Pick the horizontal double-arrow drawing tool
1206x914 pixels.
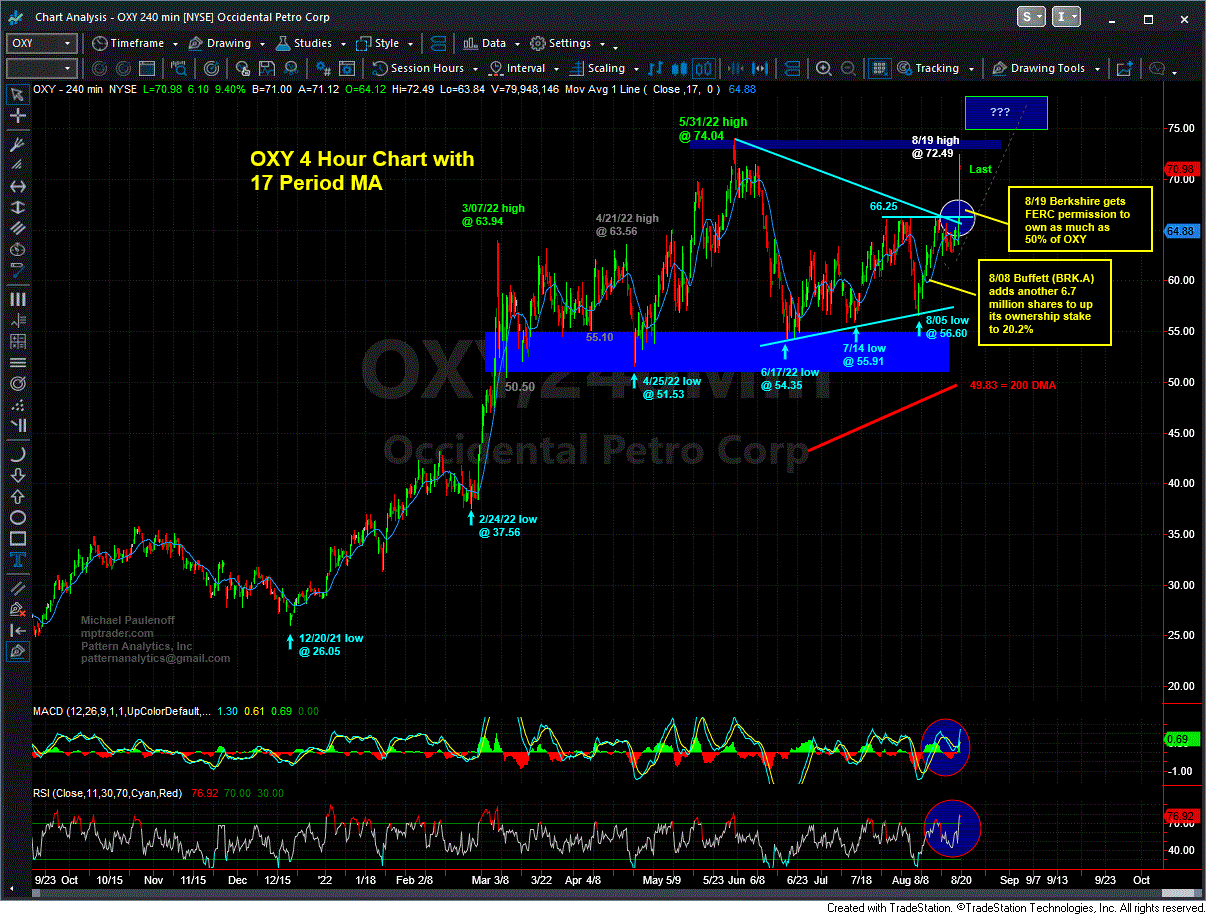pos(17,186)
